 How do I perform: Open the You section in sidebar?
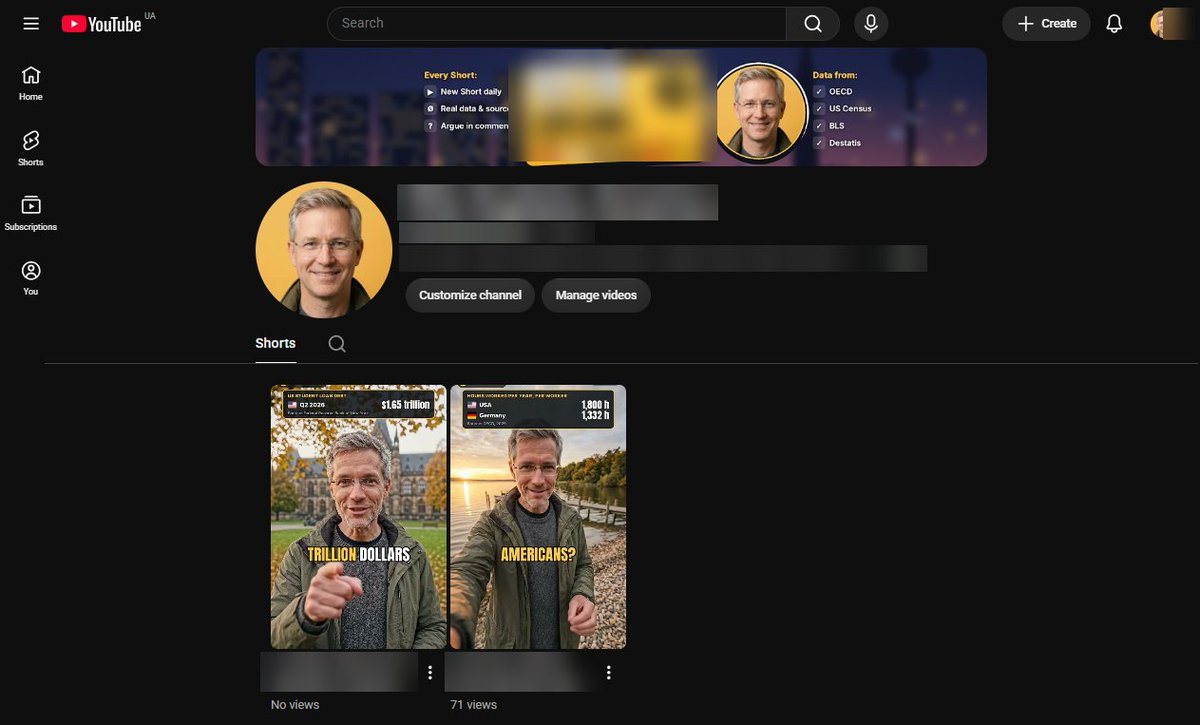(x=31, y=278)
